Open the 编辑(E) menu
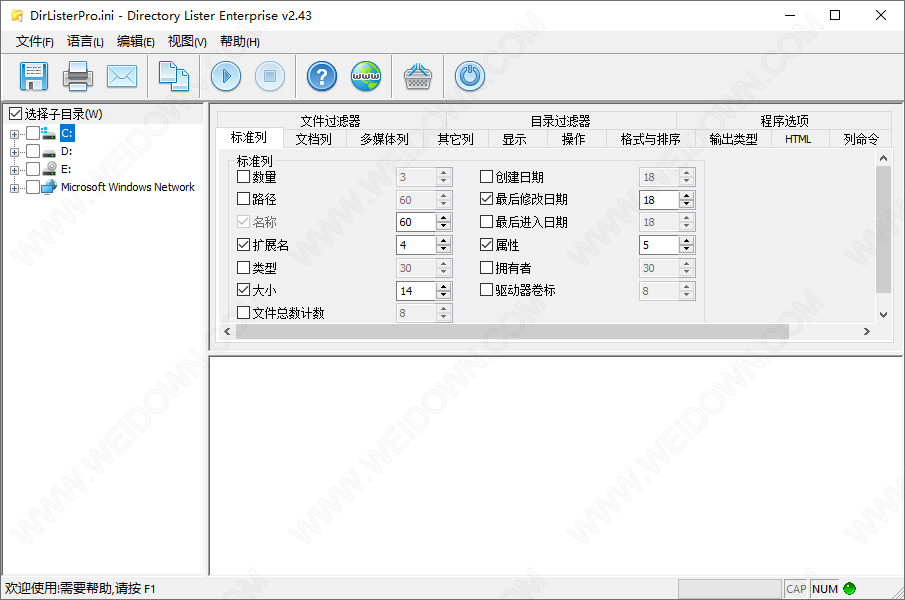This screenshot has height=600, width=905. 136,42
